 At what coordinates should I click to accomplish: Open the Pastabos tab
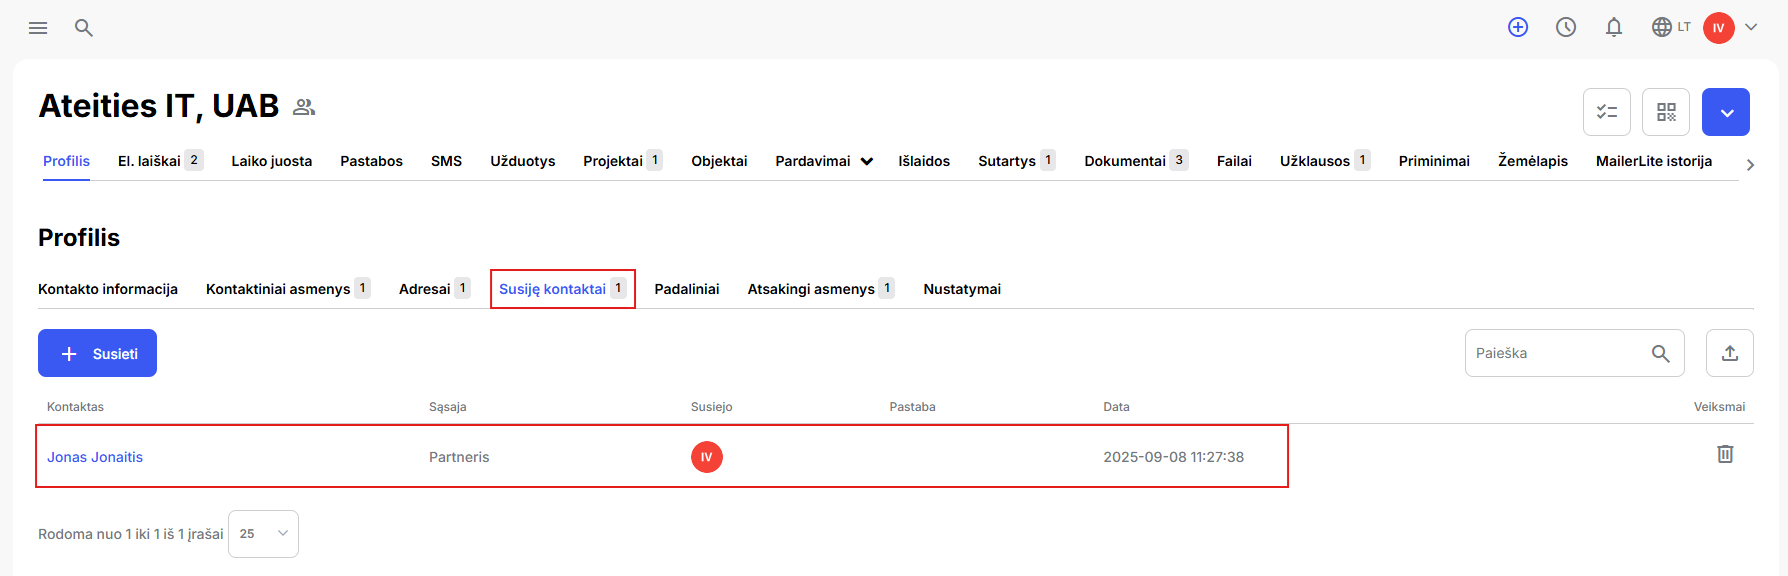[371, 161]
